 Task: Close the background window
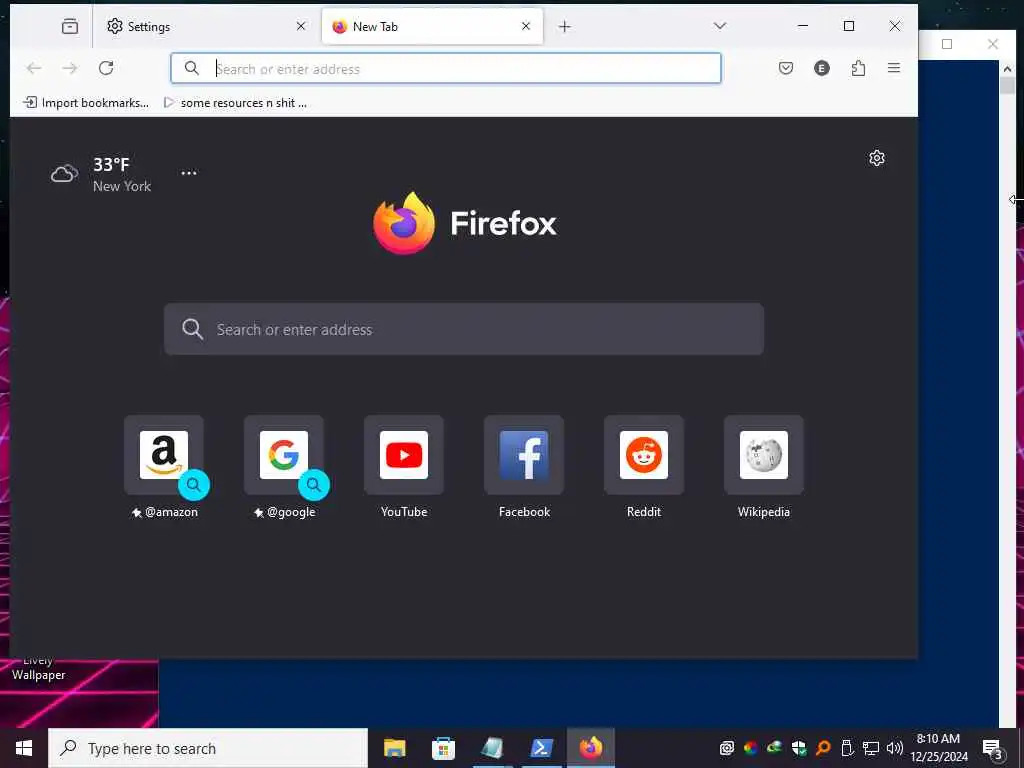point(993,44)
